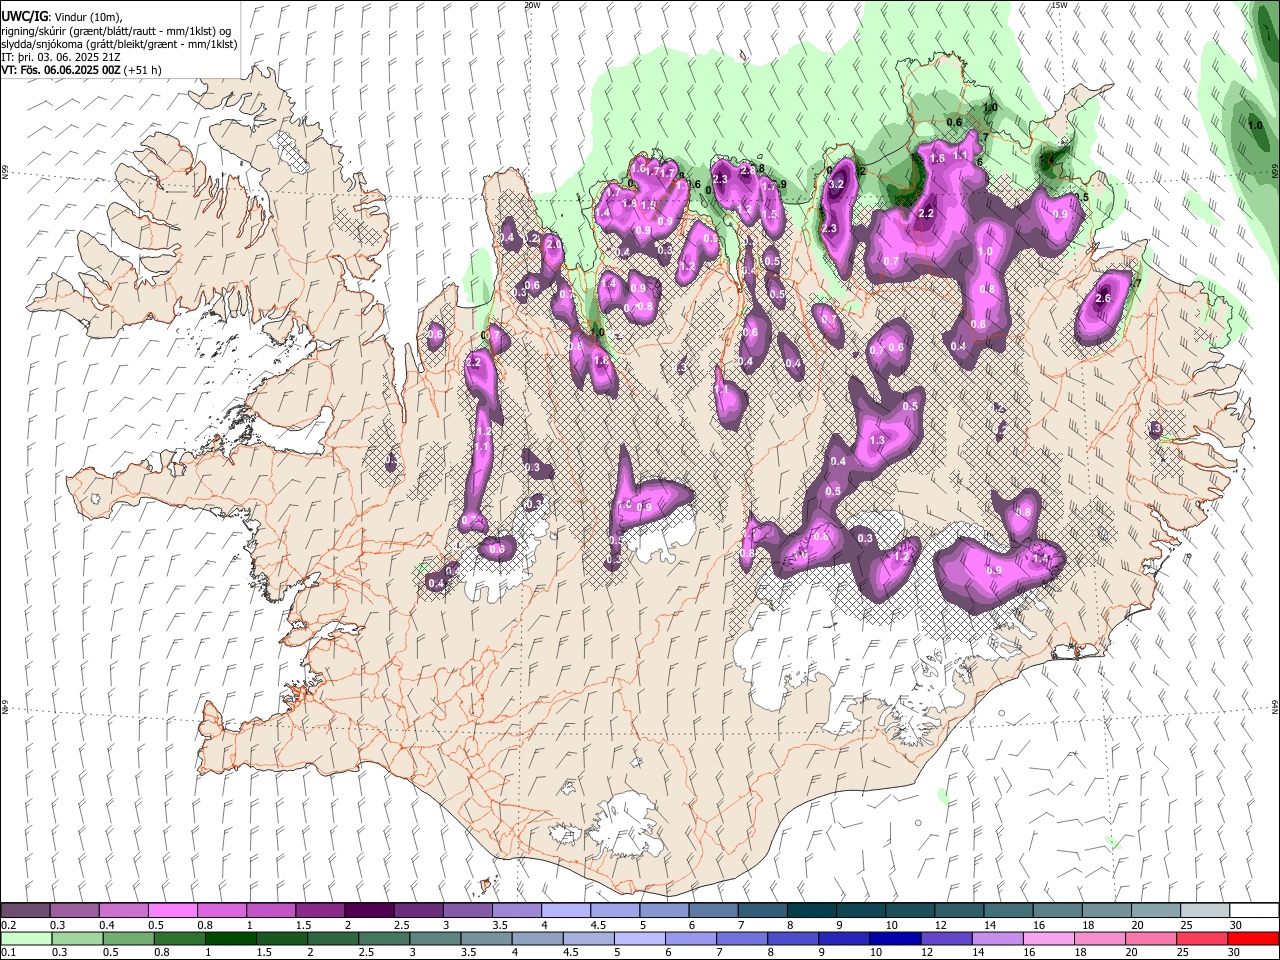Select the pale green 0.1 legend swatch

(x=25, y=938)
